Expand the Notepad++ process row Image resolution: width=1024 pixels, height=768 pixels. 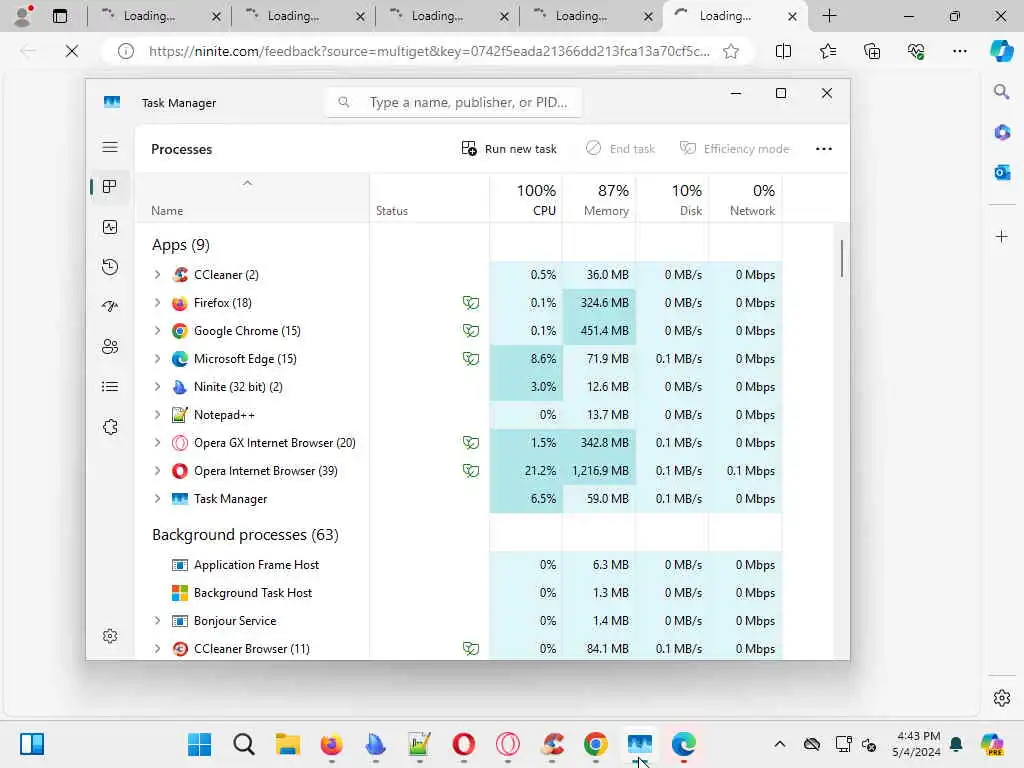pyautogui.click(x=157, y=415)
